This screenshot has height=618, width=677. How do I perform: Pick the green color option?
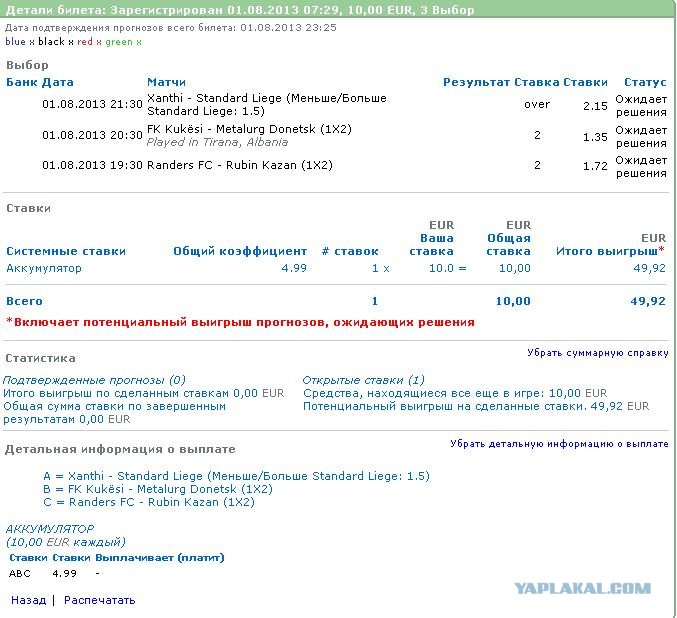pos(119,42)
